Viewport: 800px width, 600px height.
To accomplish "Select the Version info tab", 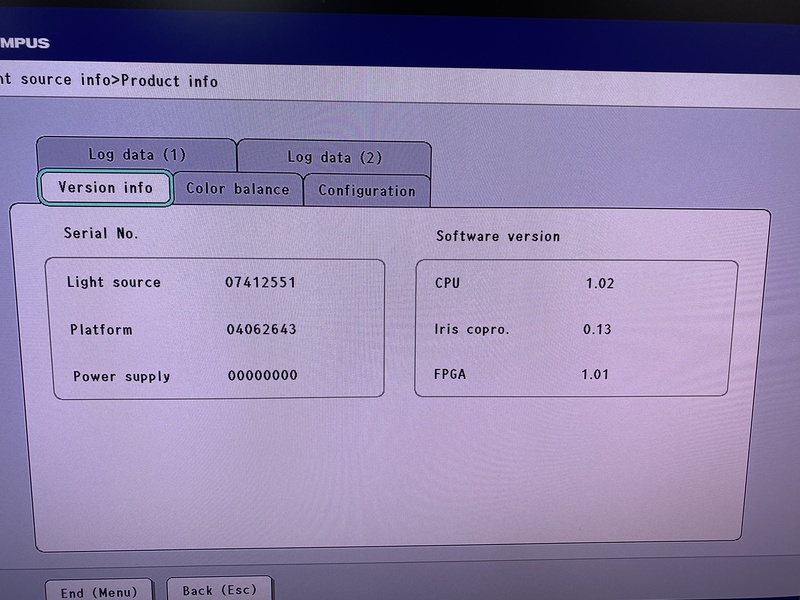I will coord(106,188).
